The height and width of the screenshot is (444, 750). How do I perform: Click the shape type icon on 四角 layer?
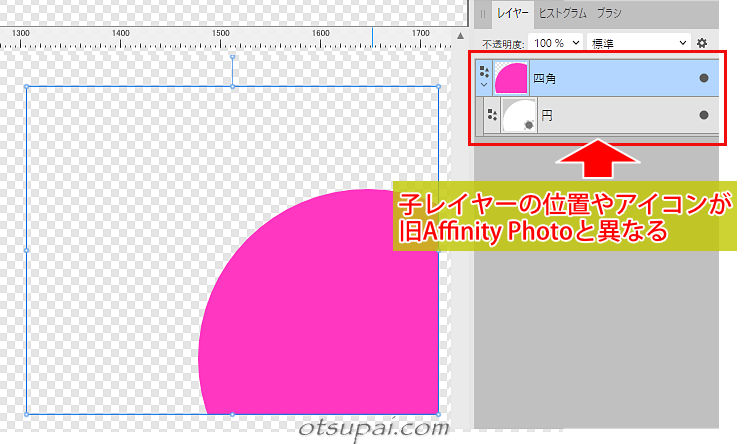click(x=485, y=71)
